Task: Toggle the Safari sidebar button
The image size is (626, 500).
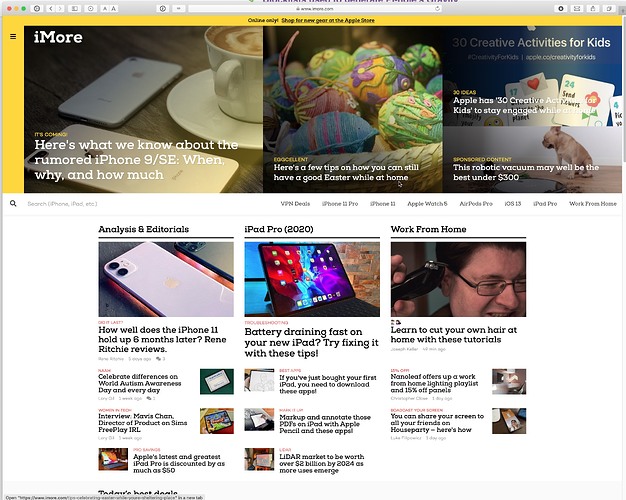Action: [x=75, y=8]
